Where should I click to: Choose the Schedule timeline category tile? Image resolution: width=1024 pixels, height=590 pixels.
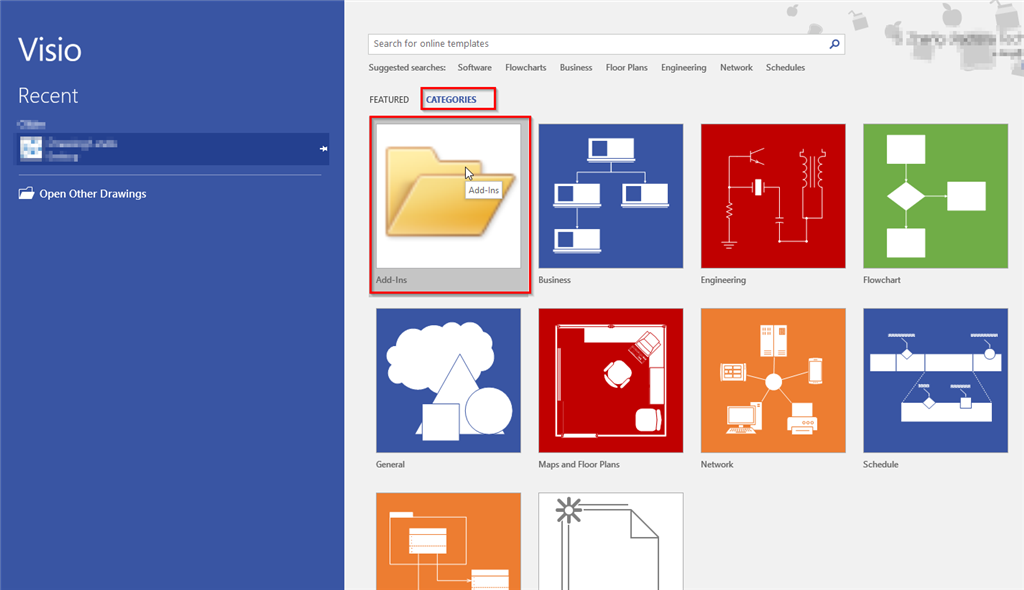(x=935, y=380)
